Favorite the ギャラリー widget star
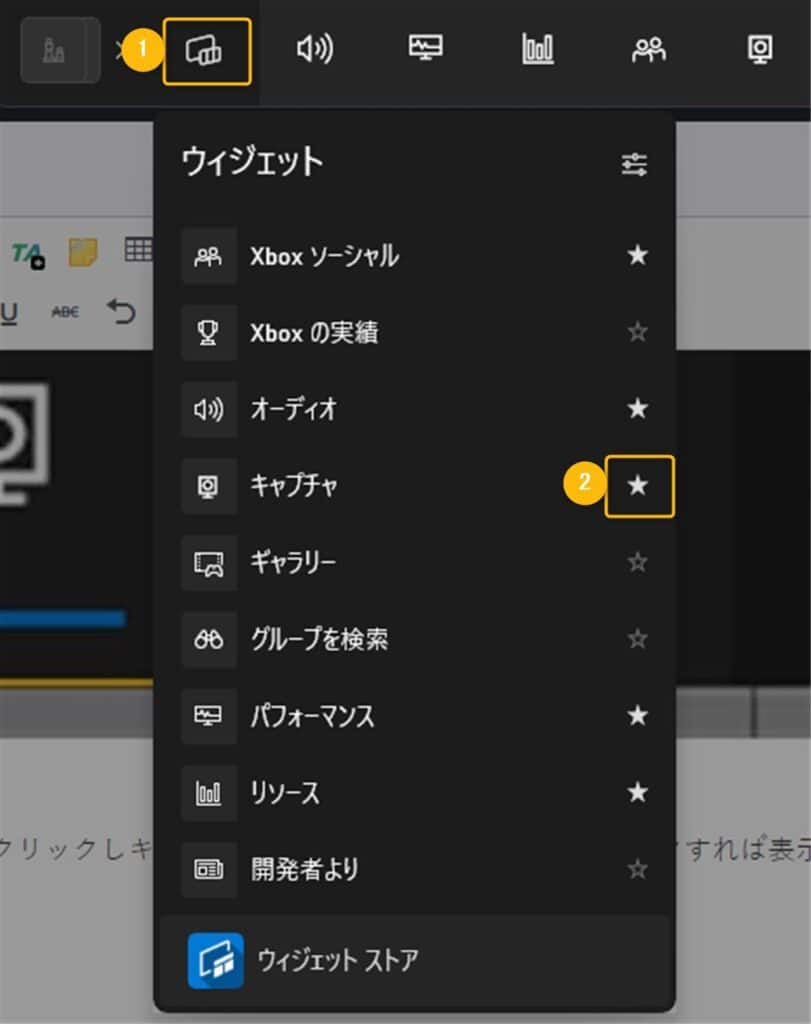The image size is (811, 1024). (x=637, y=563)
